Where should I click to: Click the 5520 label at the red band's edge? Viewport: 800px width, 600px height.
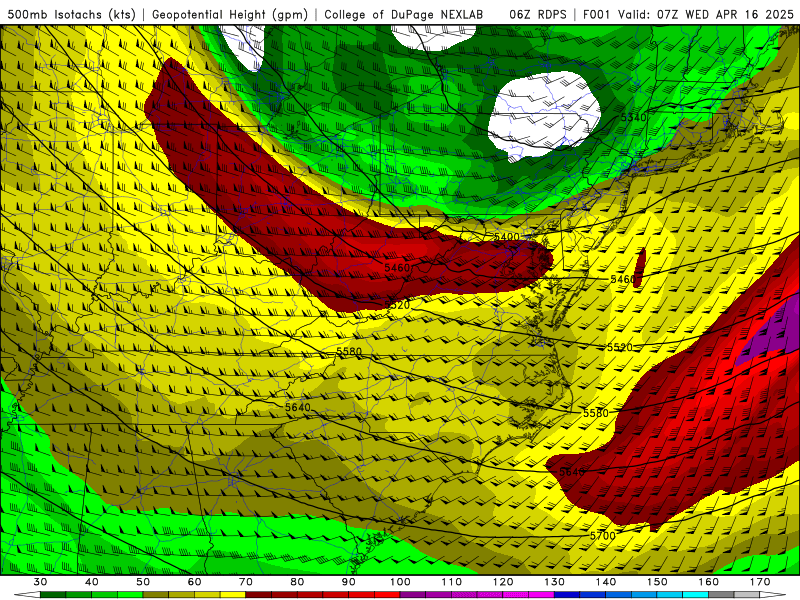397,305
